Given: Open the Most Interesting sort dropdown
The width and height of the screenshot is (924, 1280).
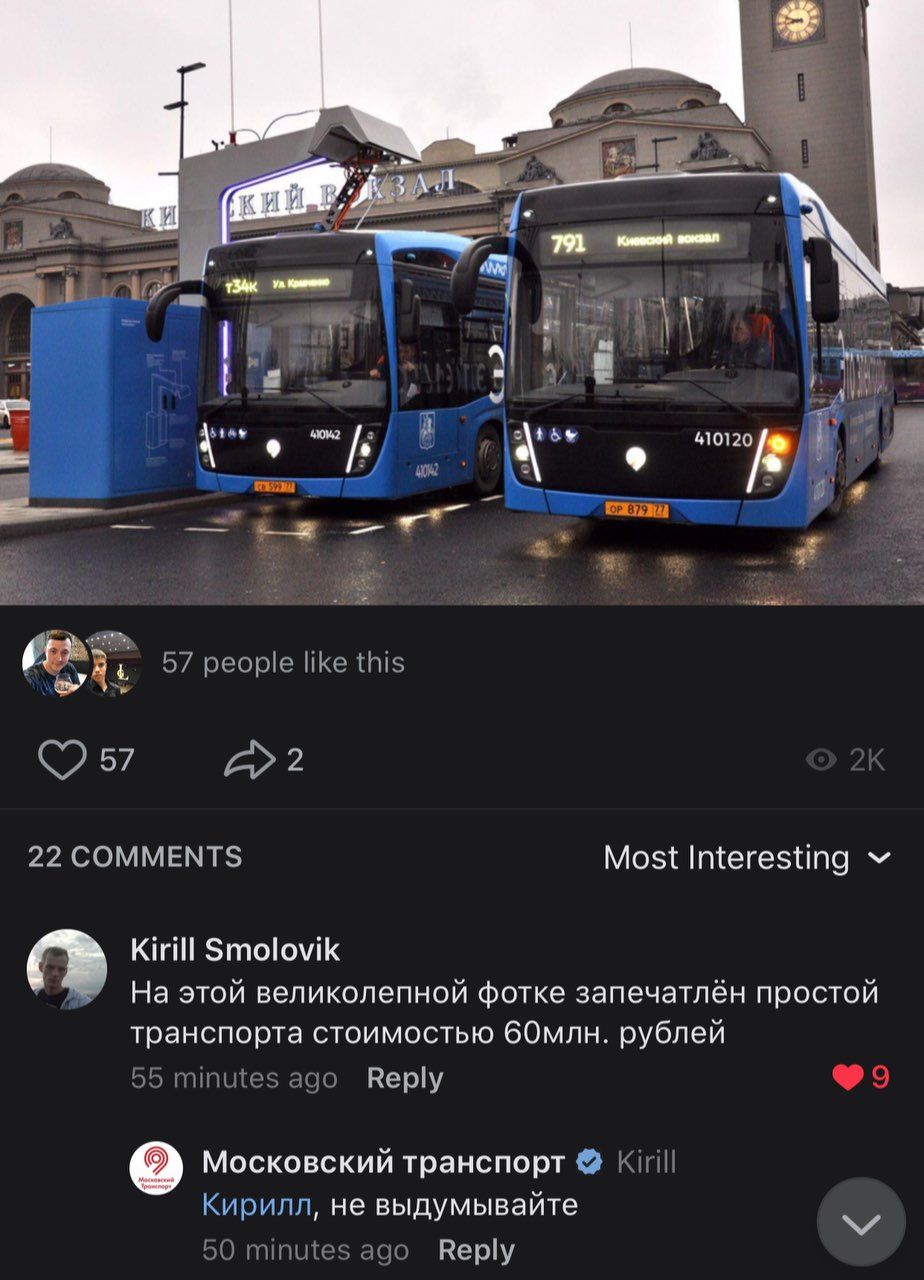Looking at the screenshot, I should 747,857.
